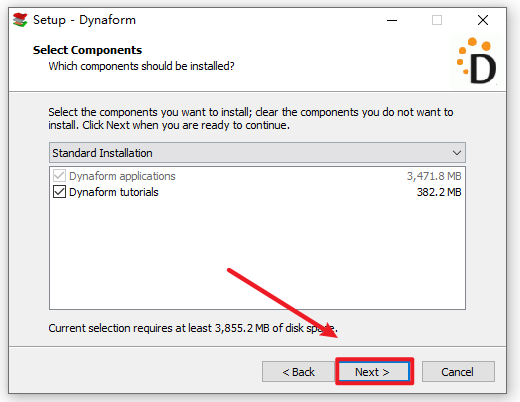Go back with the Back button

point(298,372)
